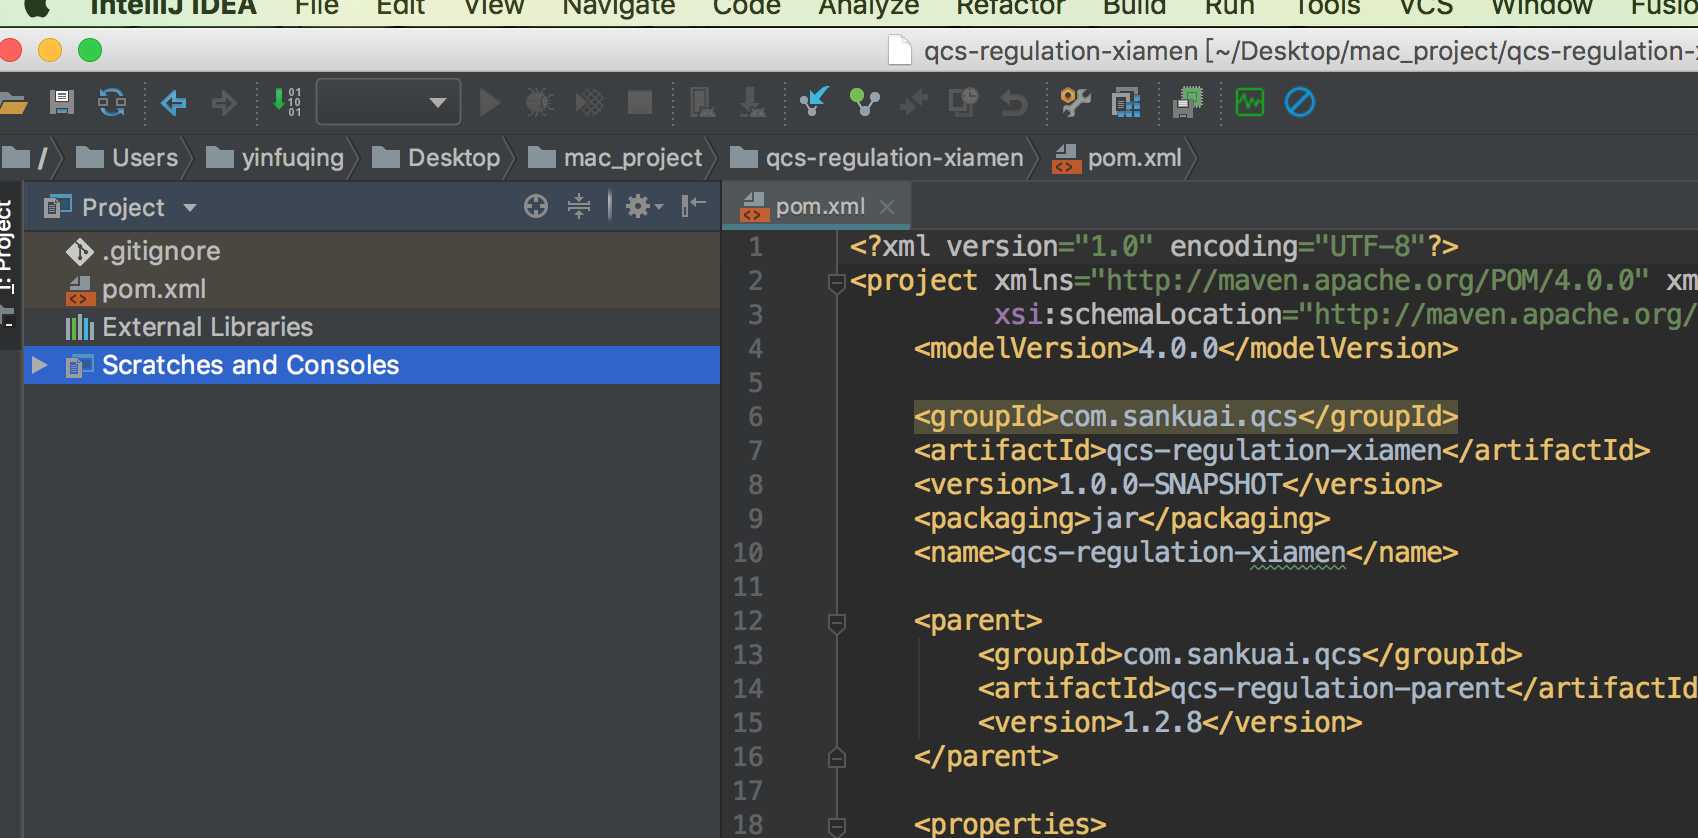Click the Show History clock icon
The width and height of the screenshot is (1698, 838).
964,102
